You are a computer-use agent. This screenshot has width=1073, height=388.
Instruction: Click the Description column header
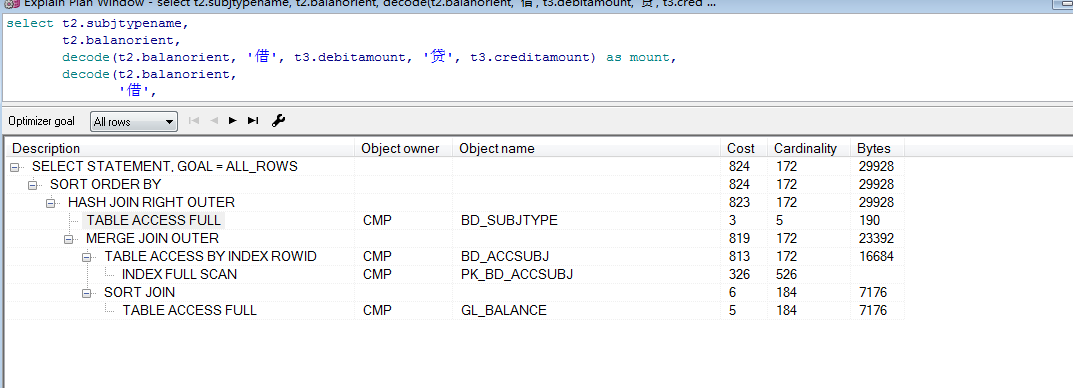(181, 148)
